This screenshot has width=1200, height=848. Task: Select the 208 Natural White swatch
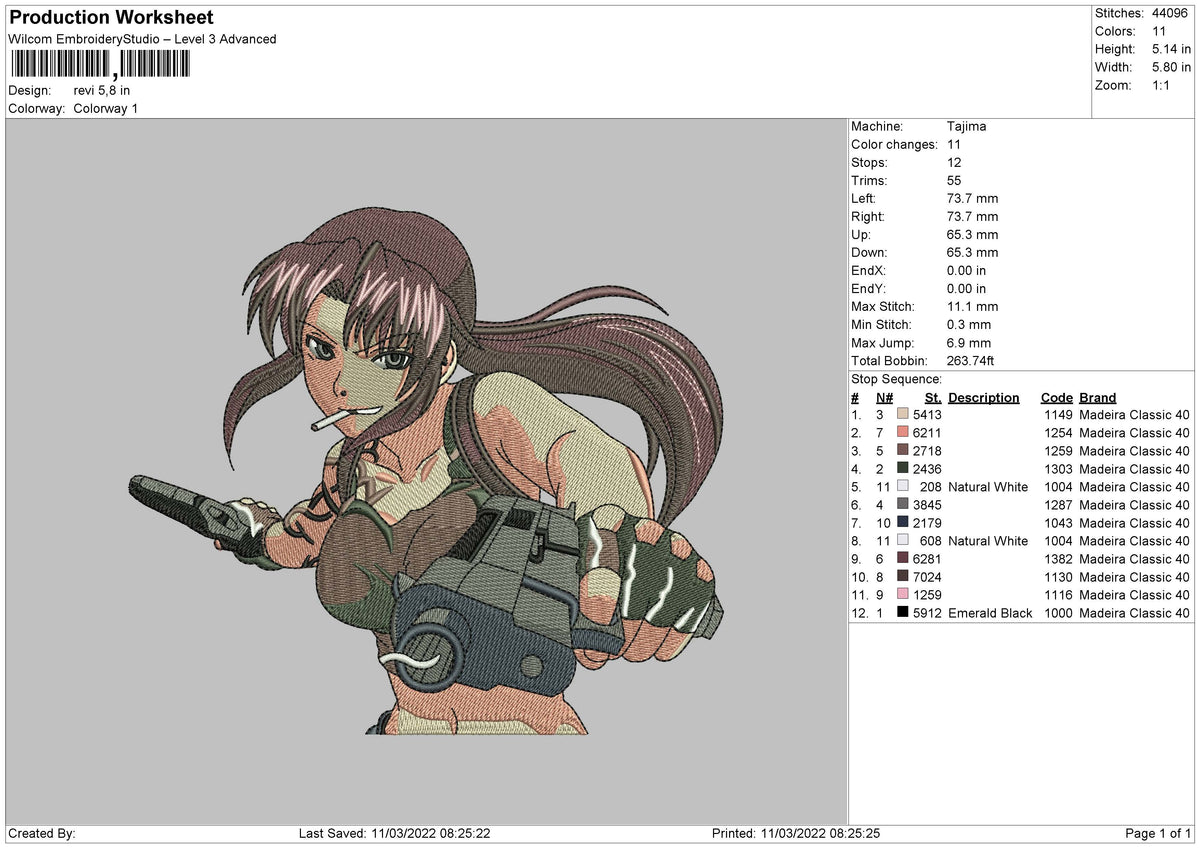pos(903,487)
